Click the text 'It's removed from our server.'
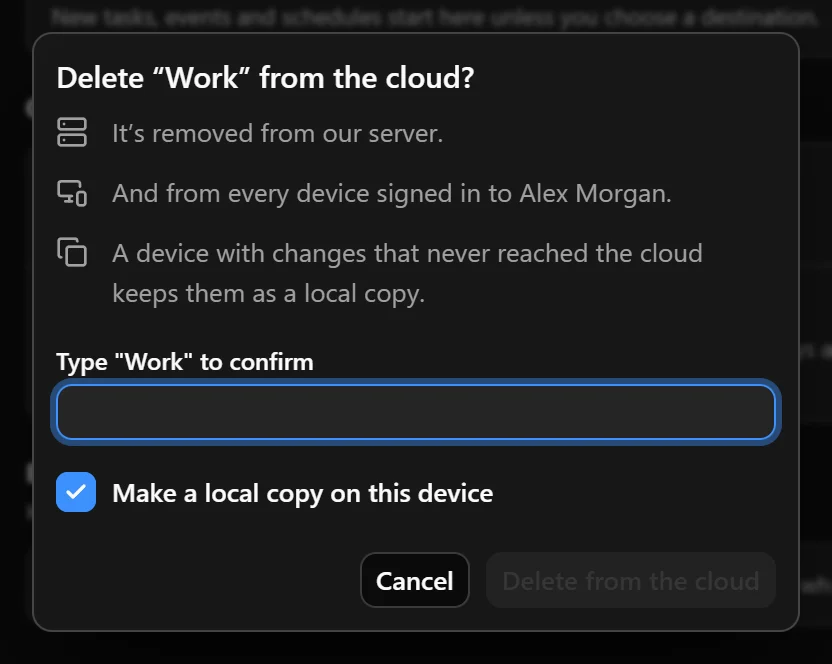Image resolution: width=832 pixels, height=664 pixels. click(278, 133)
